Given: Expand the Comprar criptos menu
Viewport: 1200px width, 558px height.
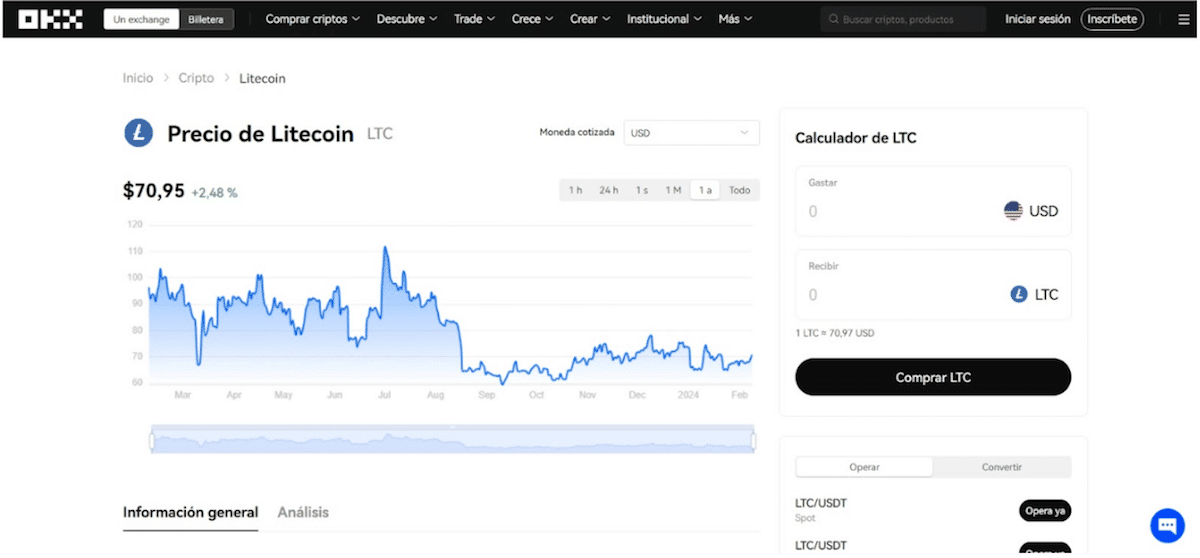Looking at the screenshot, I should (x=312, y=19).
